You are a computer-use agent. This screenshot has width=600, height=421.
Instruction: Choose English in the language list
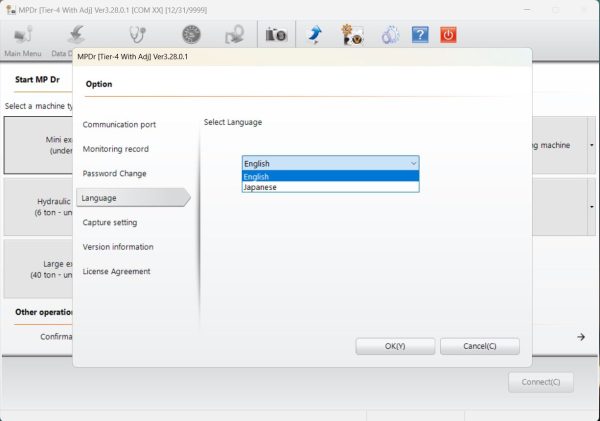pos(331,176)
